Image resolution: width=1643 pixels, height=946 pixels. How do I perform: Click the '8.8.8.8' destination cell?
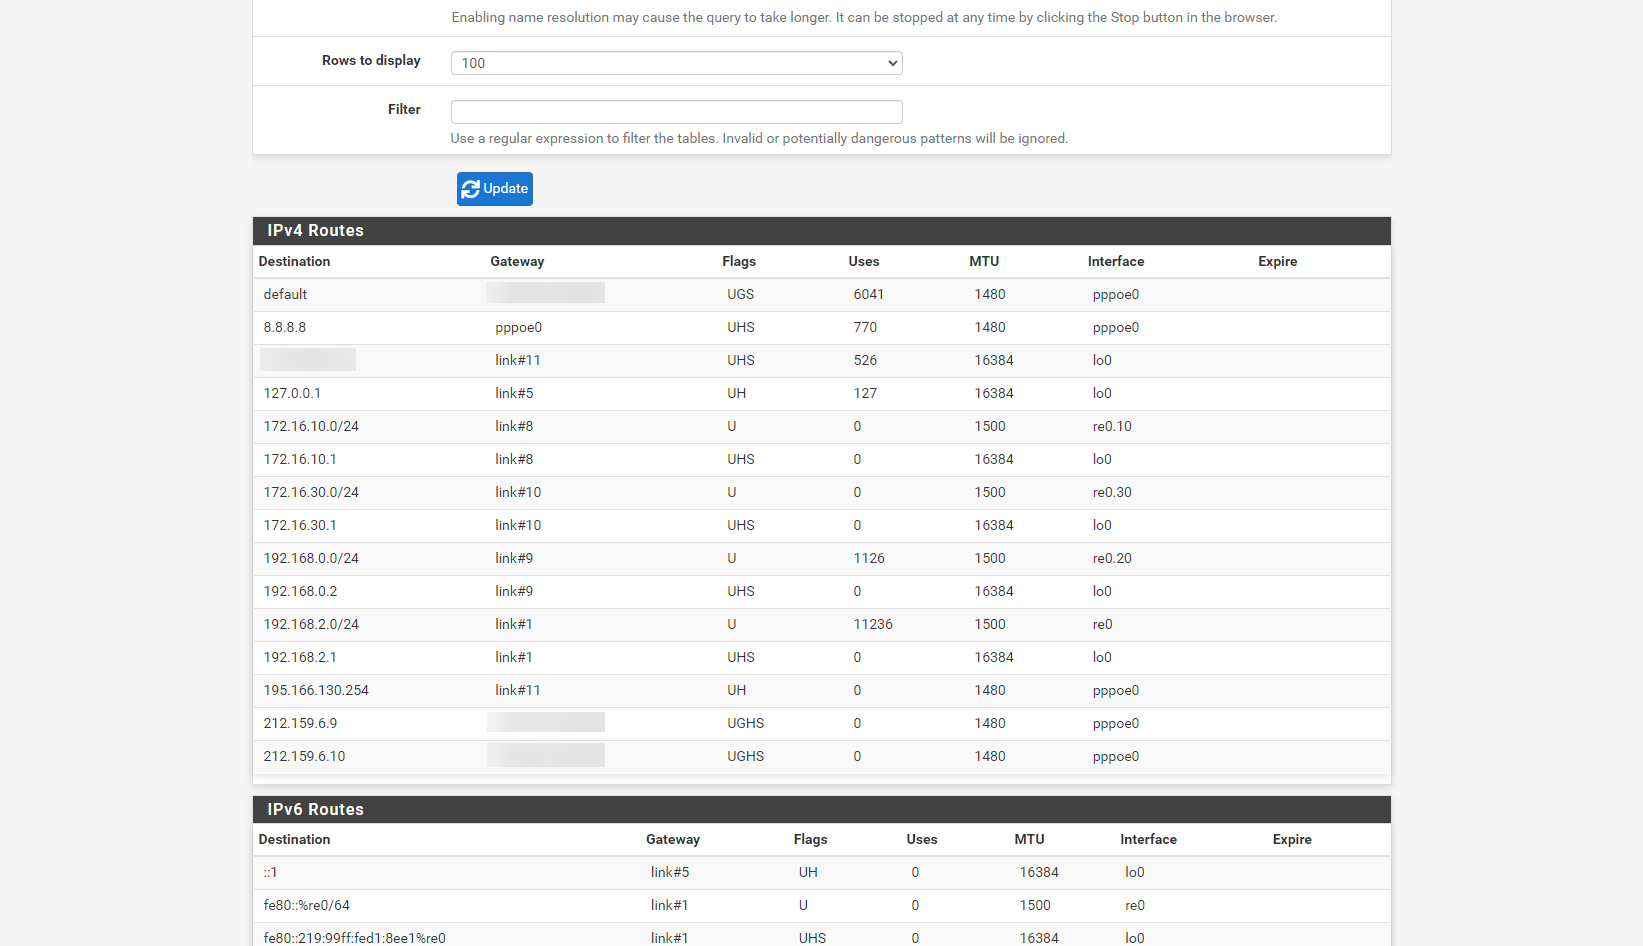click(x=285, y=328)
